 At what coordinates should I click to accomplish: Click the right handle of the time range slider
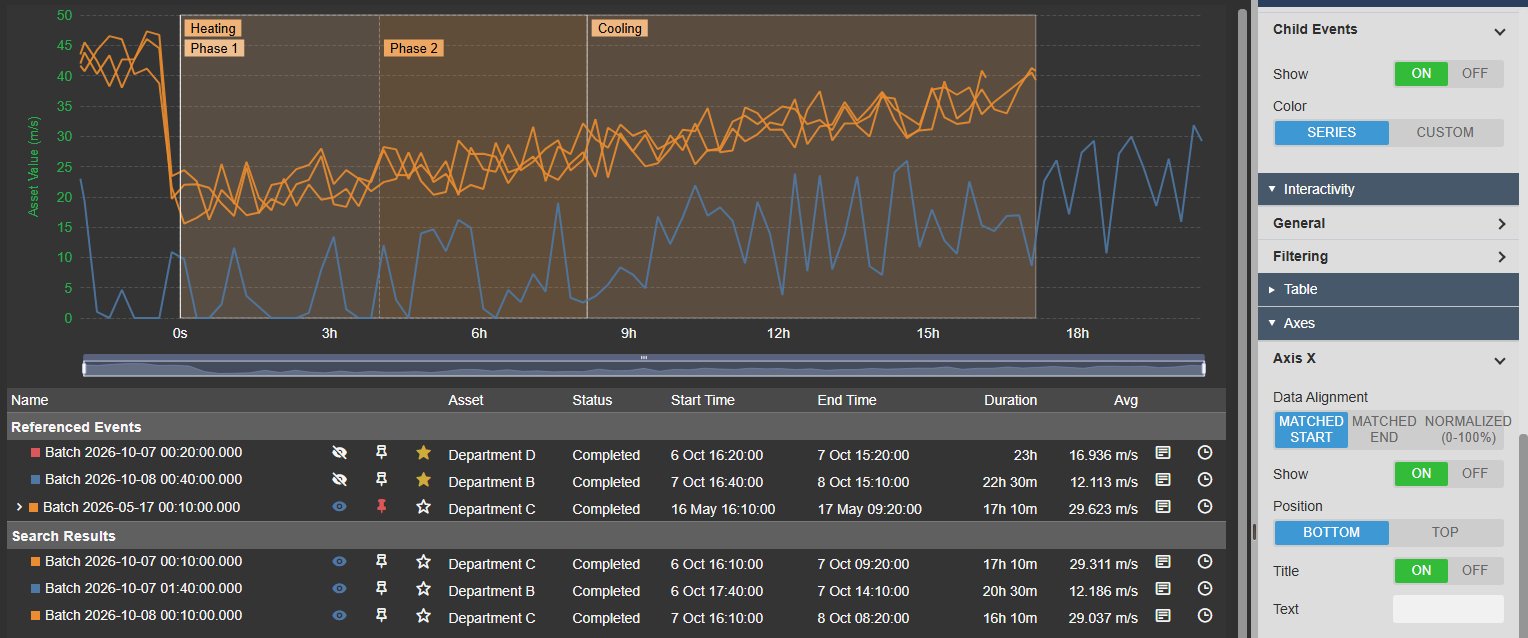click(1203, 368)
